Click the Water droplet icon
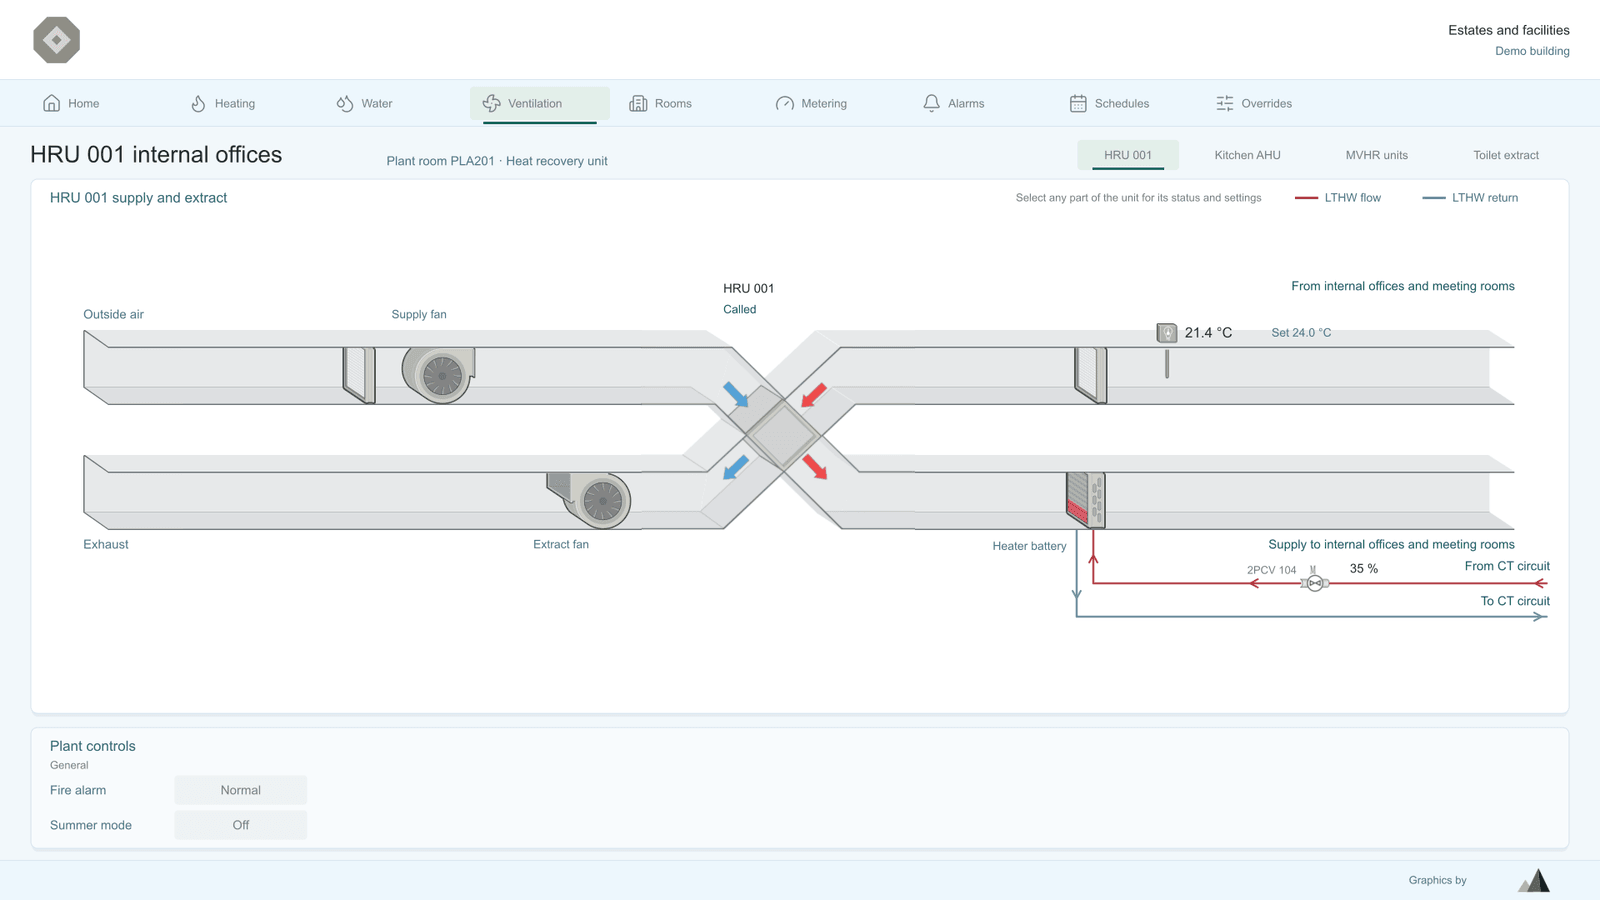The image size is (1600, 900). [x=345, y=103]
